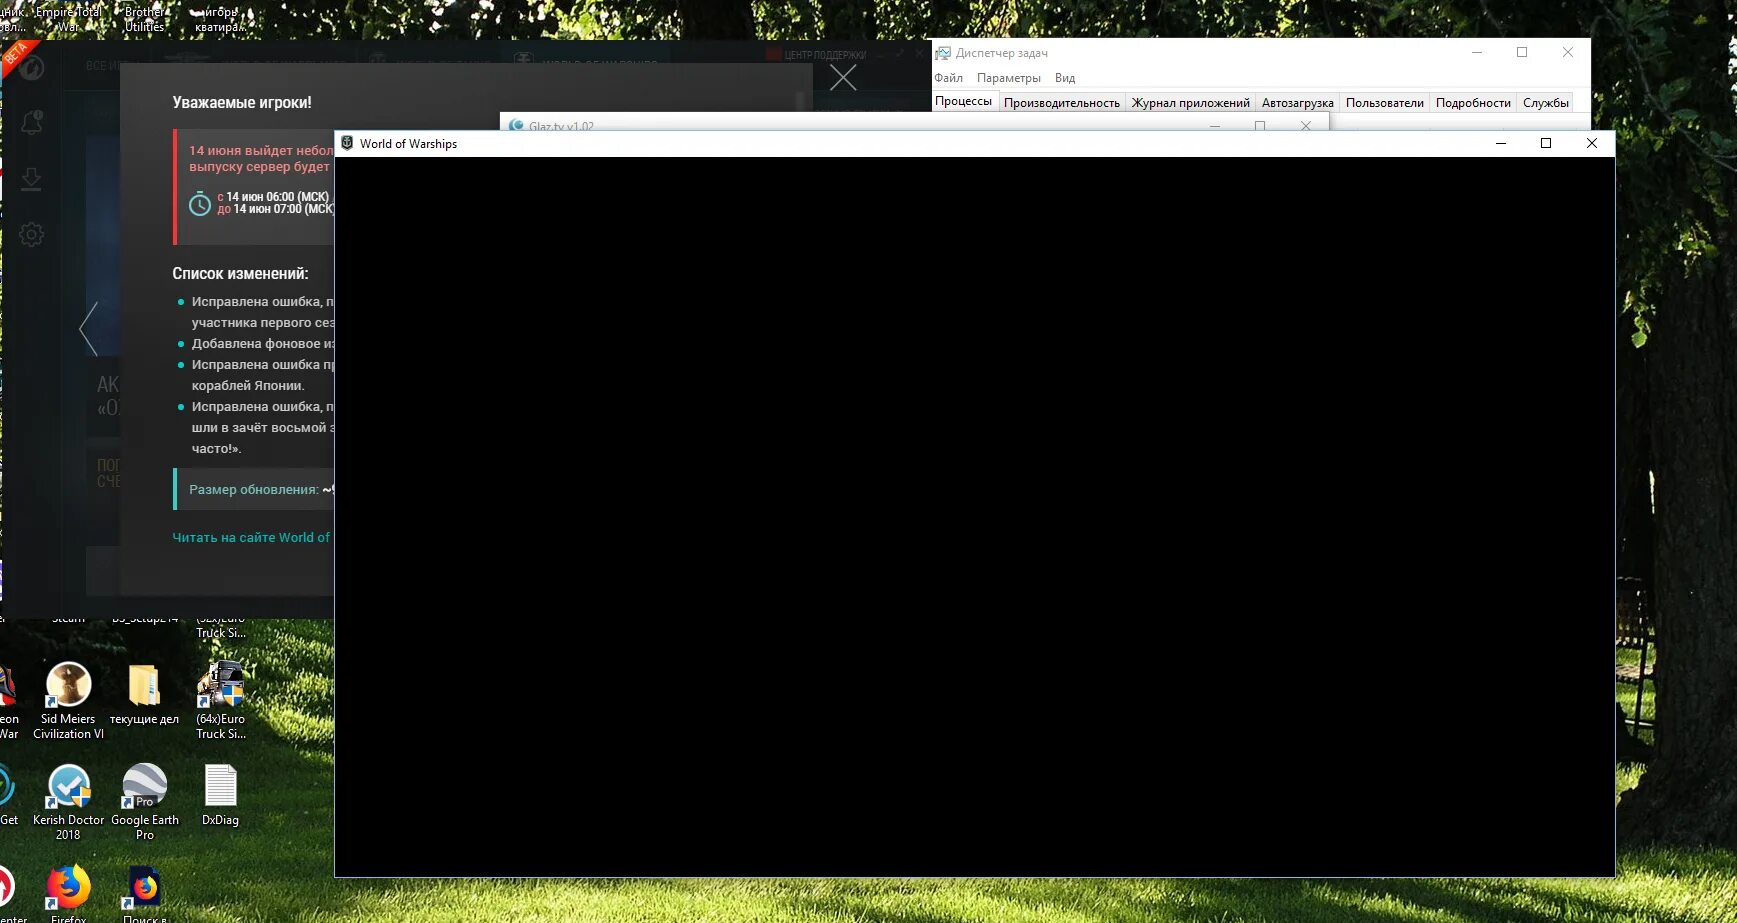Select (64x)Euro Truck Simulator desktop shortcut
Image resolution: width=1737 pixels, height=923 pixels.
coord(220,701)
